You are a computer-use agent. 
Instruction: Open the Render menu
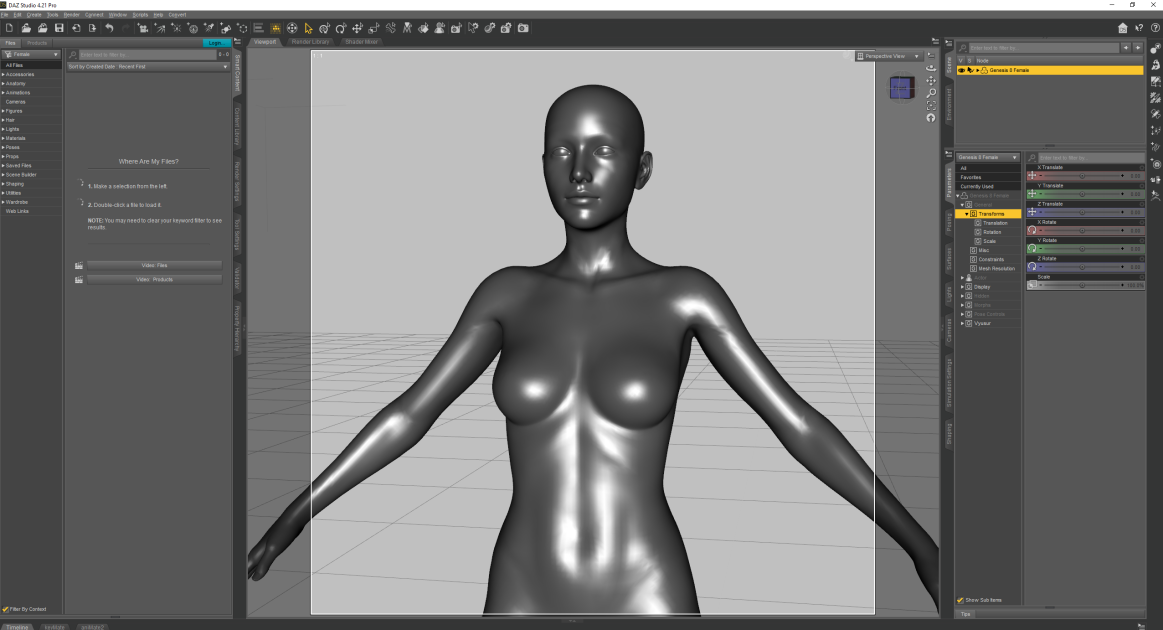click(x=71, y=15)
